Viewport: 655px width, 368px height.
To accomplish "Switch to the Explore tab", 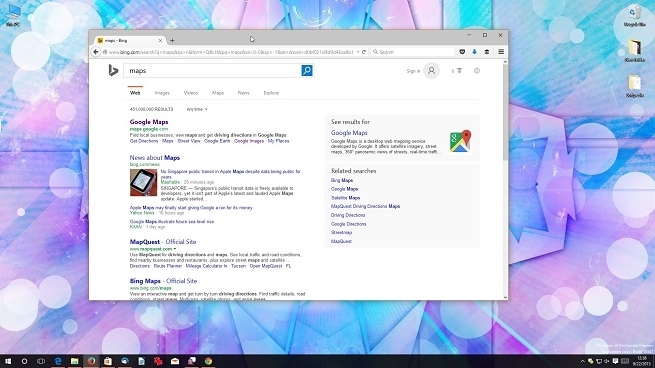I will [x=271, y=93].
